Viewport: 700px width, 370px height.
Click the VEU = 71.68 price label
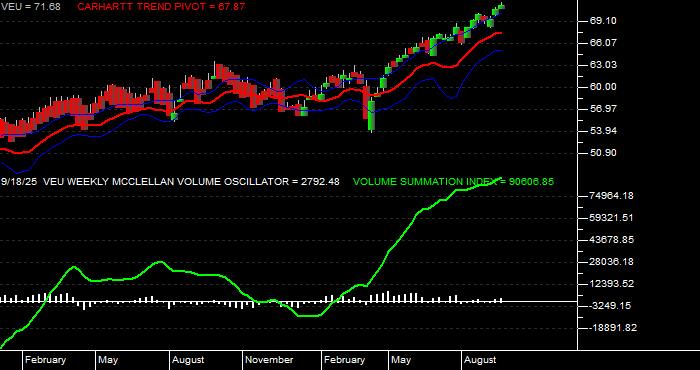[30, 7]
